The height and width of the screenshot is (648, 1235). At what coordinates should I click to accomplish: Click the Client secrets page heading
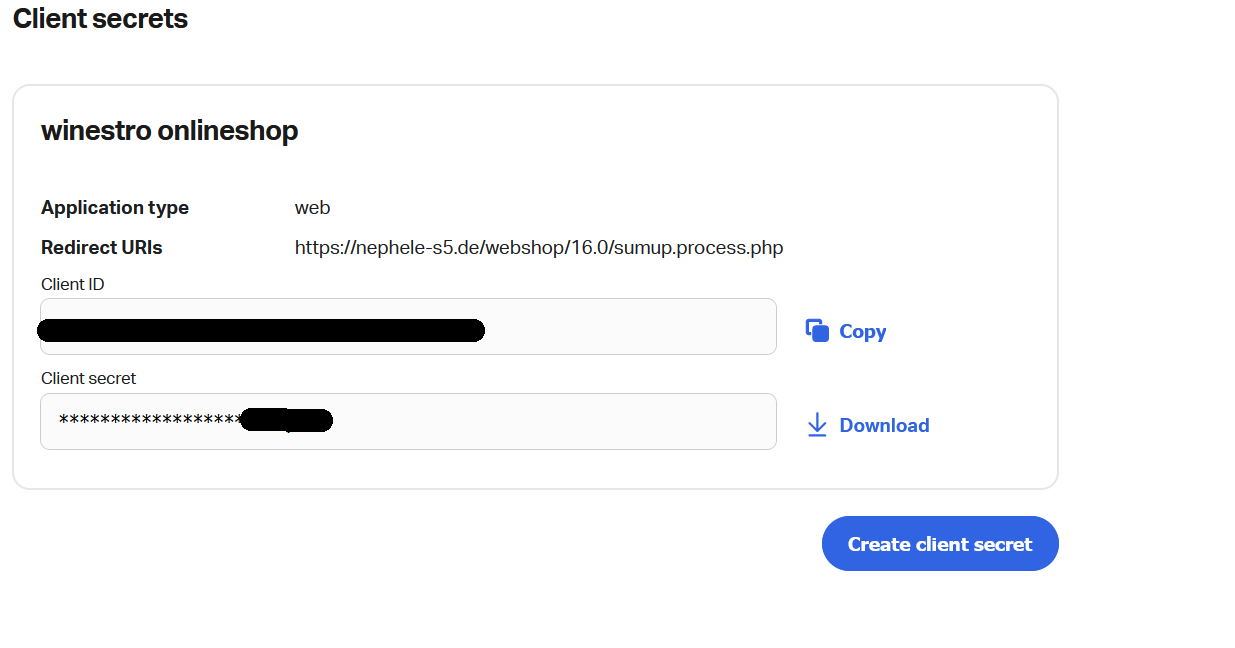(100, 18)
